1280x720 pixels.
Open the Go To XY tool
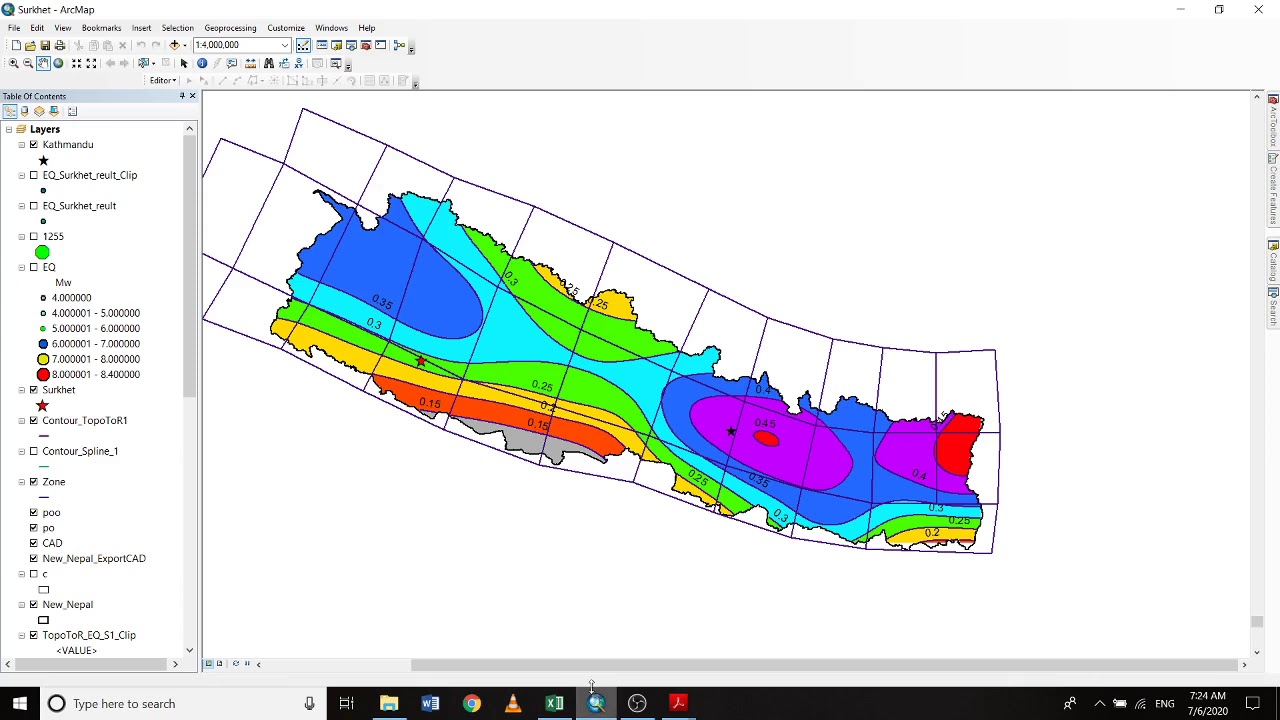pos(299,63)
